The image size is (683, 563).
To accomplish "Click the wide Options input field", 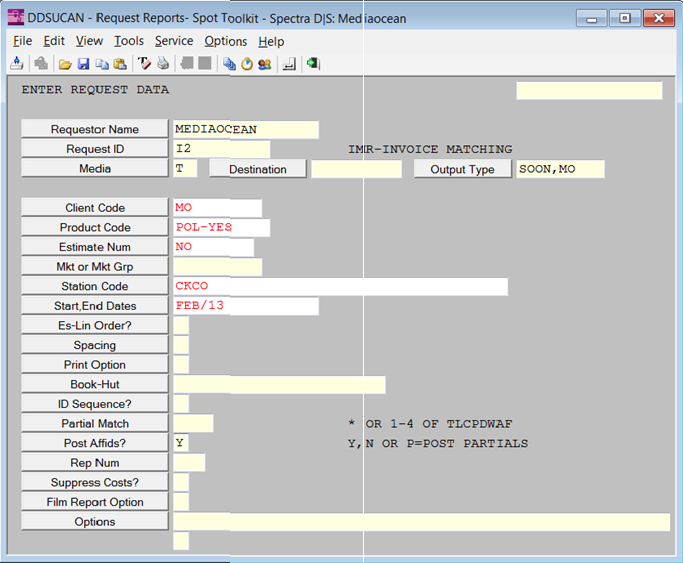I will coord(422,522).
